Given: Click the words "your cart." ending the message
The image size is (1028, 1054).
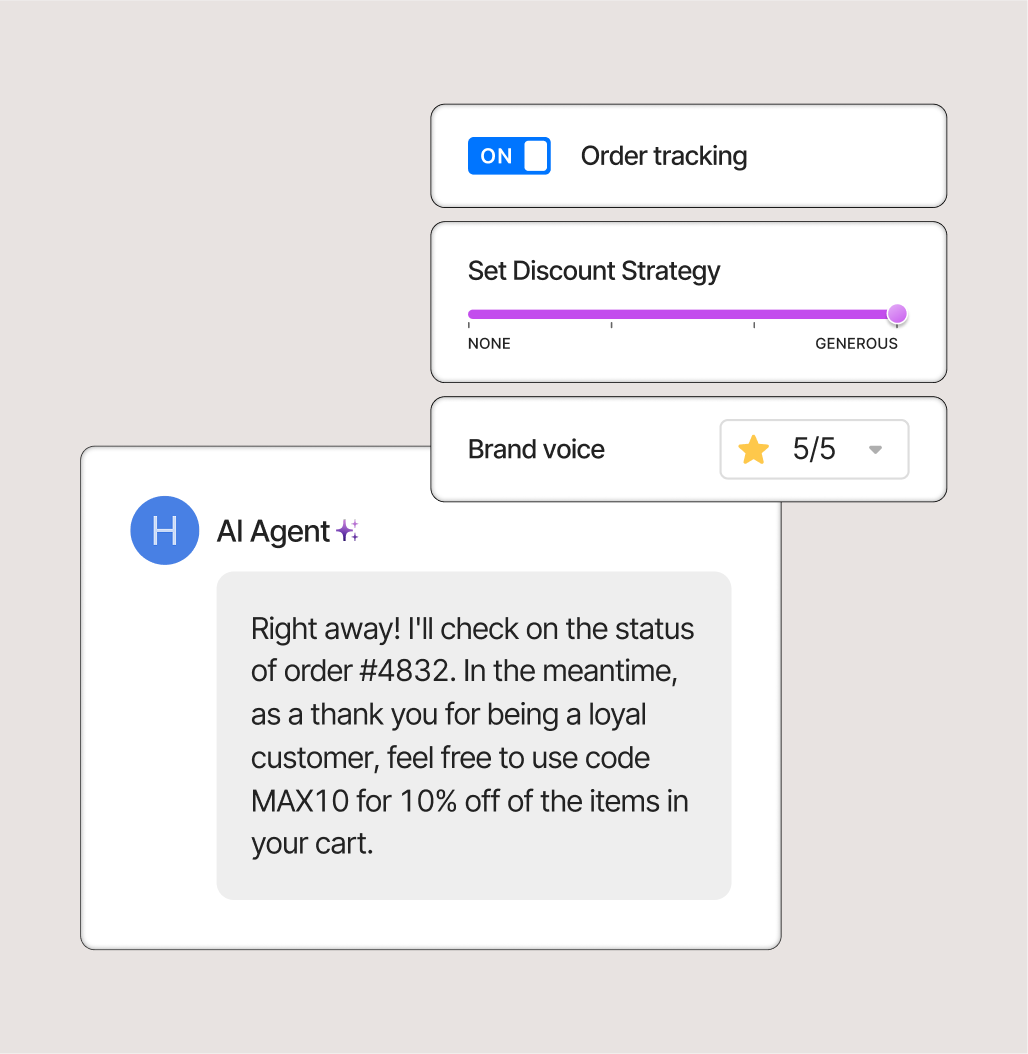Looking at the screenshot, I should pos(312,844).
